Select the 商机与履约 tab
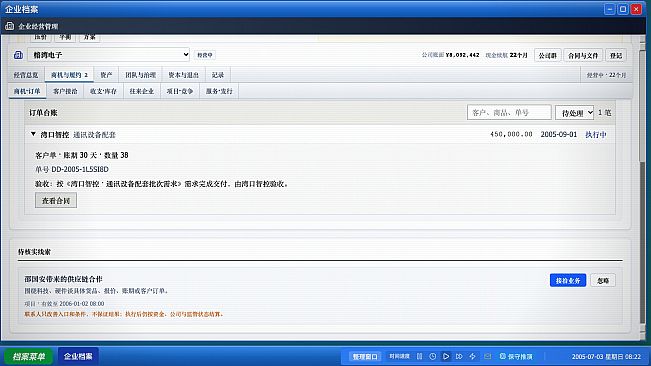 click(69, 75)
